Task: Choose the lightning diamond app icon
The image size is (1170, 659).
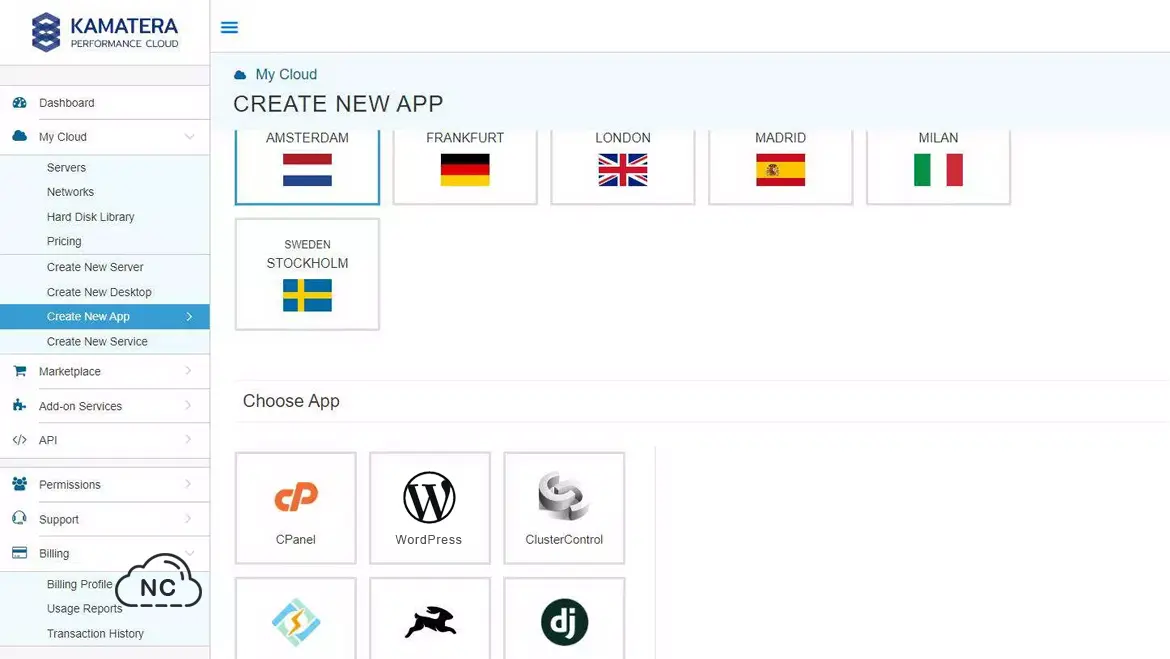Action: tap(296, 622)
